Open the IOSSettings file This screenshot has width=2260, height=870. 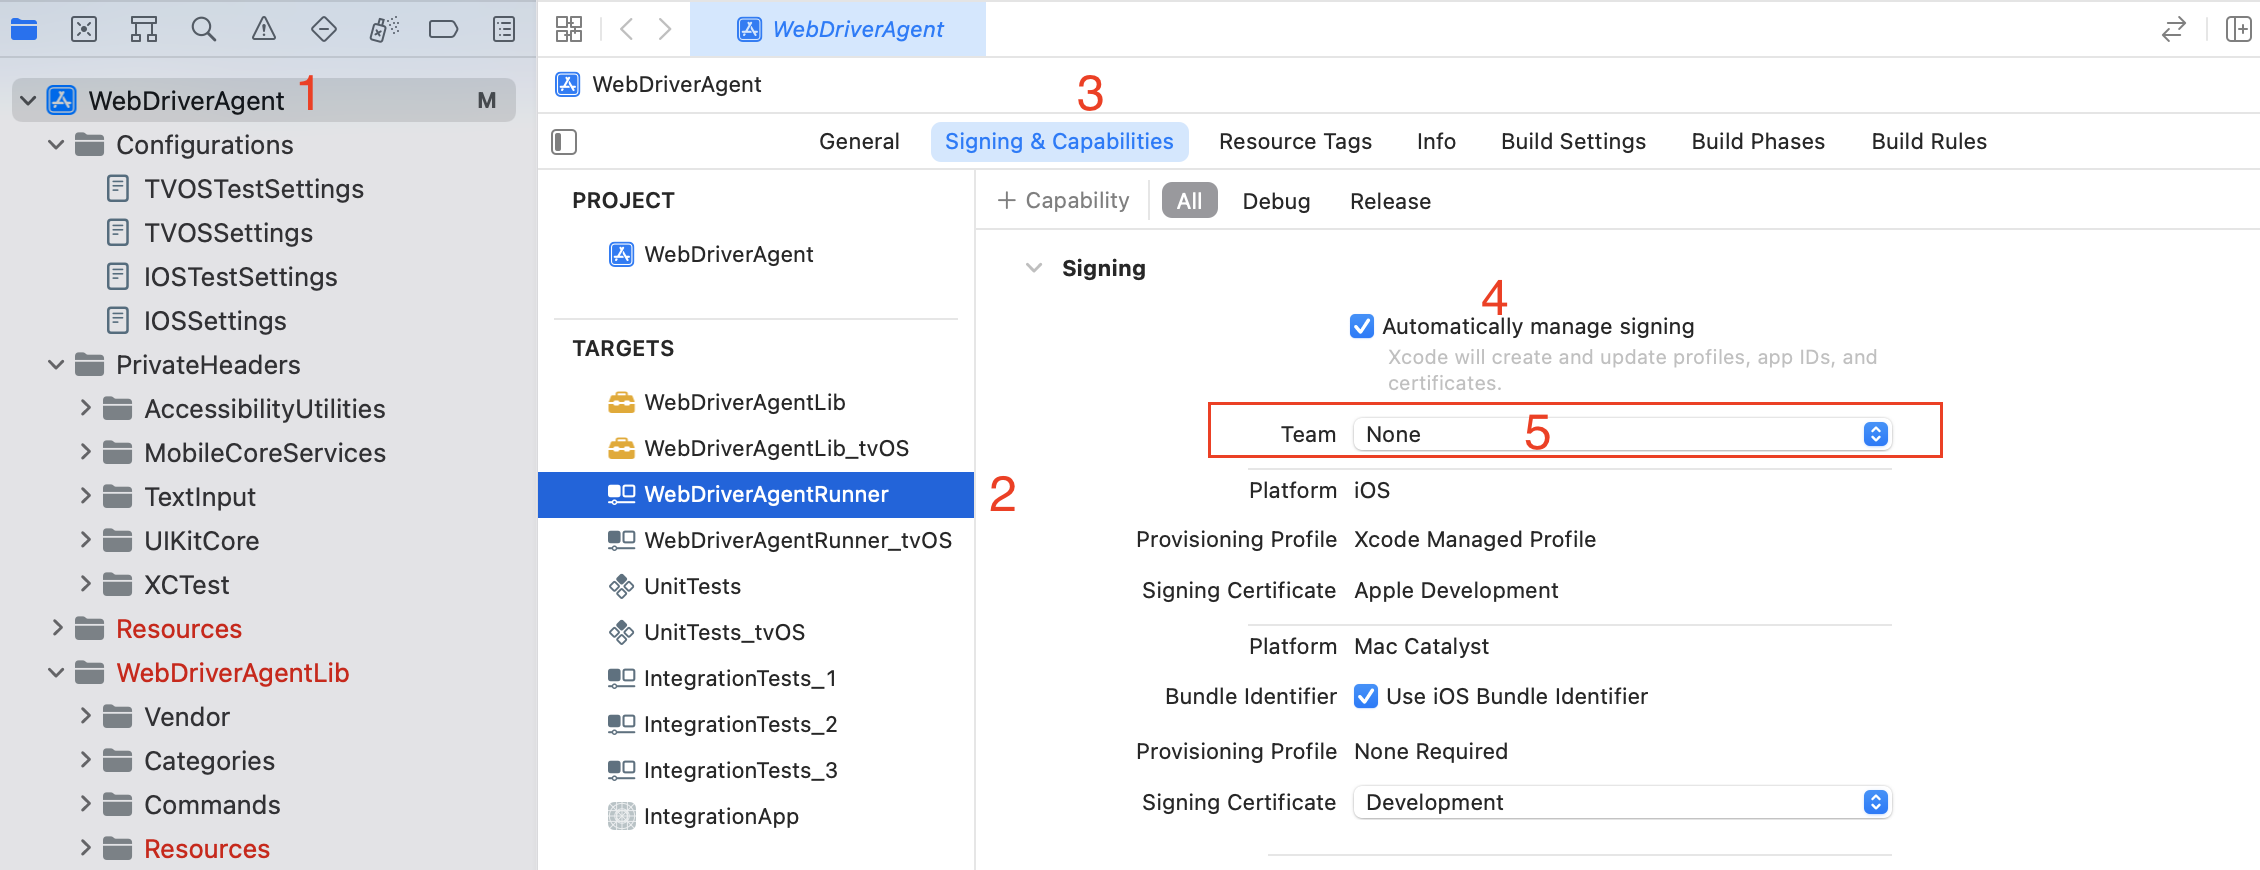pos(197,321)
